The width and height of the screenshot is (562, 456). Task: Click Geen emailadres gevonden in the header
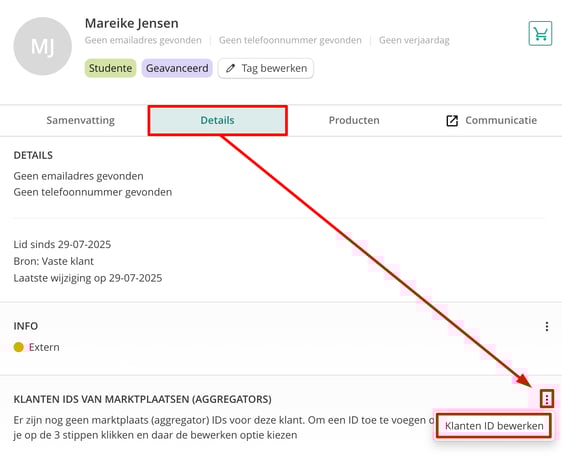click(143, 40)
